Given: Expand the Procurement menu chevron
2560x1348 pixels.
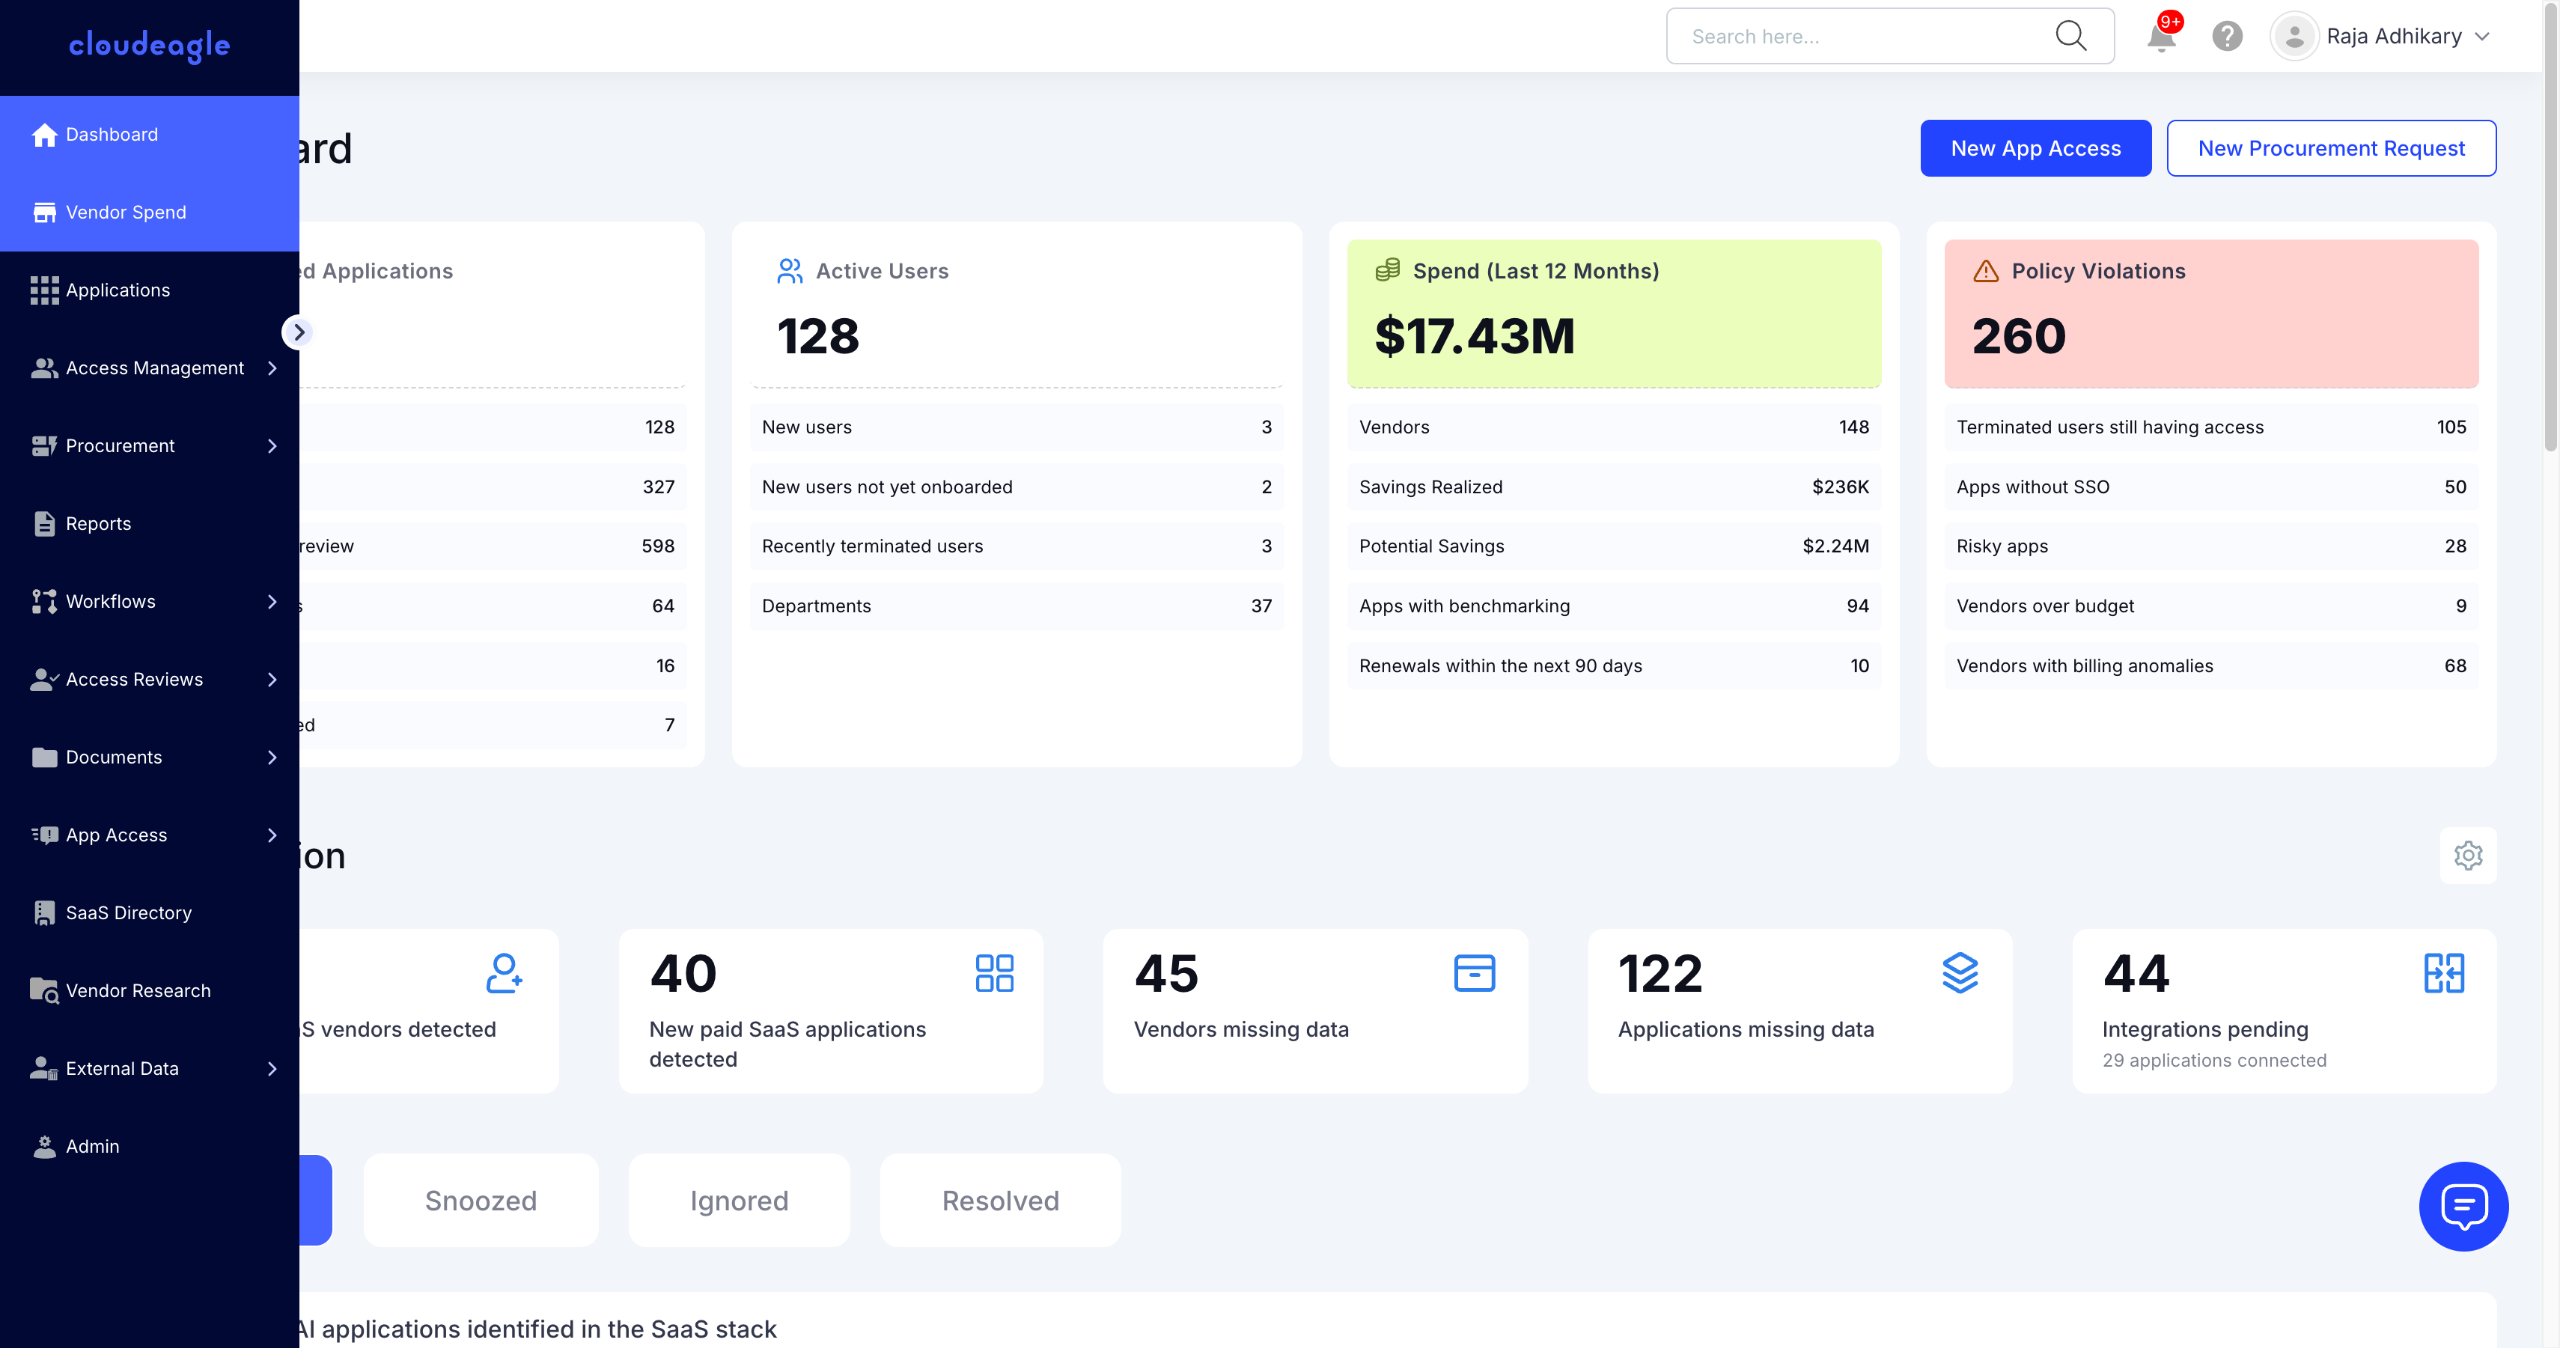Looking at the screenshot, I should [272, 446].
